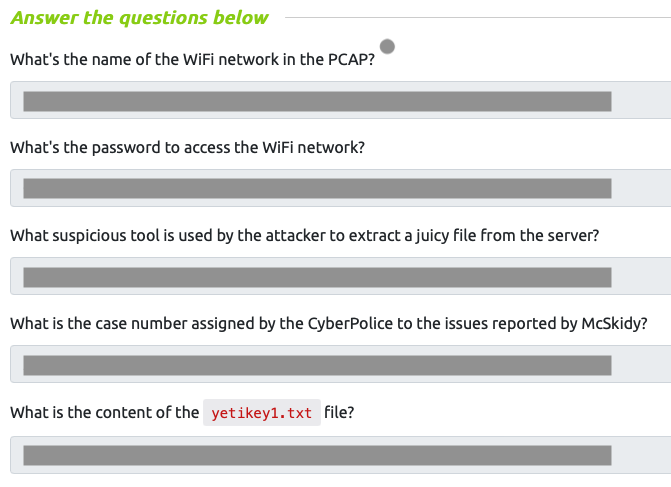671x487 pixels.
Task: Focus the WiFi network name answer field
Action: [x=341, y=100]
